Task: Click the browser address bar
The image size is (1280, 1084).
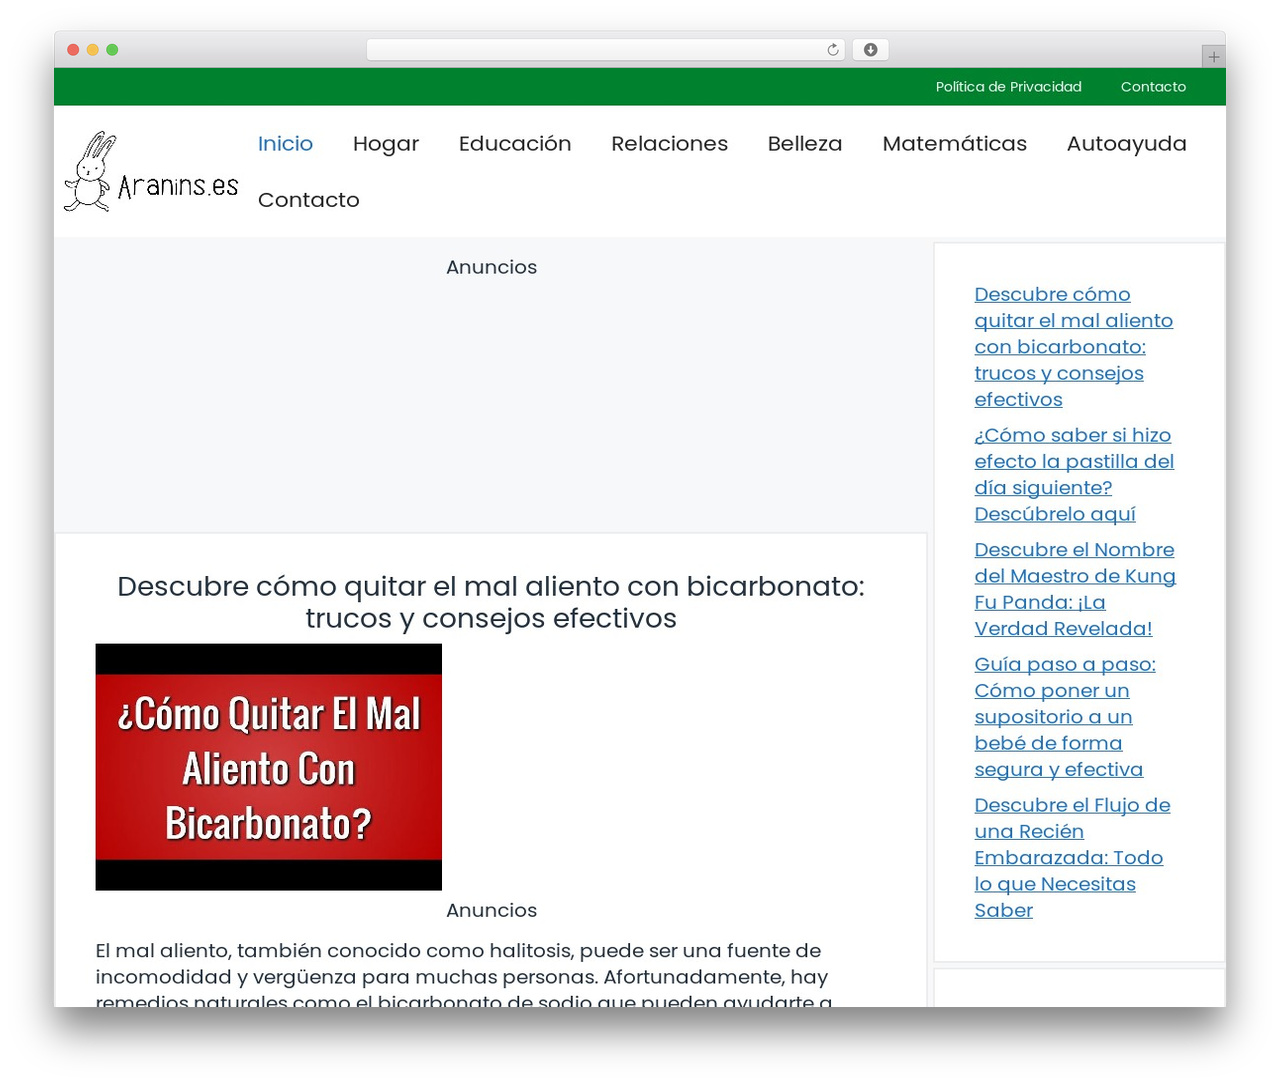Action: tap(605, 50)
